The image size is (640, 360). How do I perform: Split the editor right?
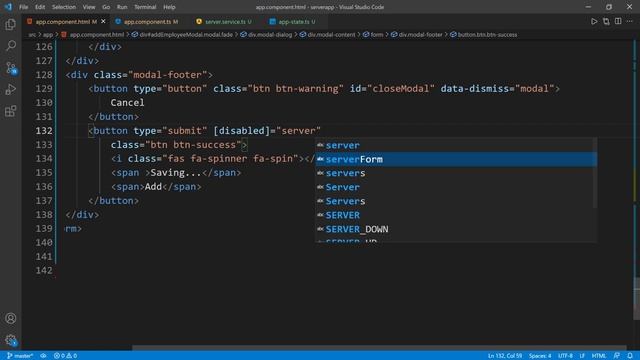pyautogui.click(x=618, y=21)
